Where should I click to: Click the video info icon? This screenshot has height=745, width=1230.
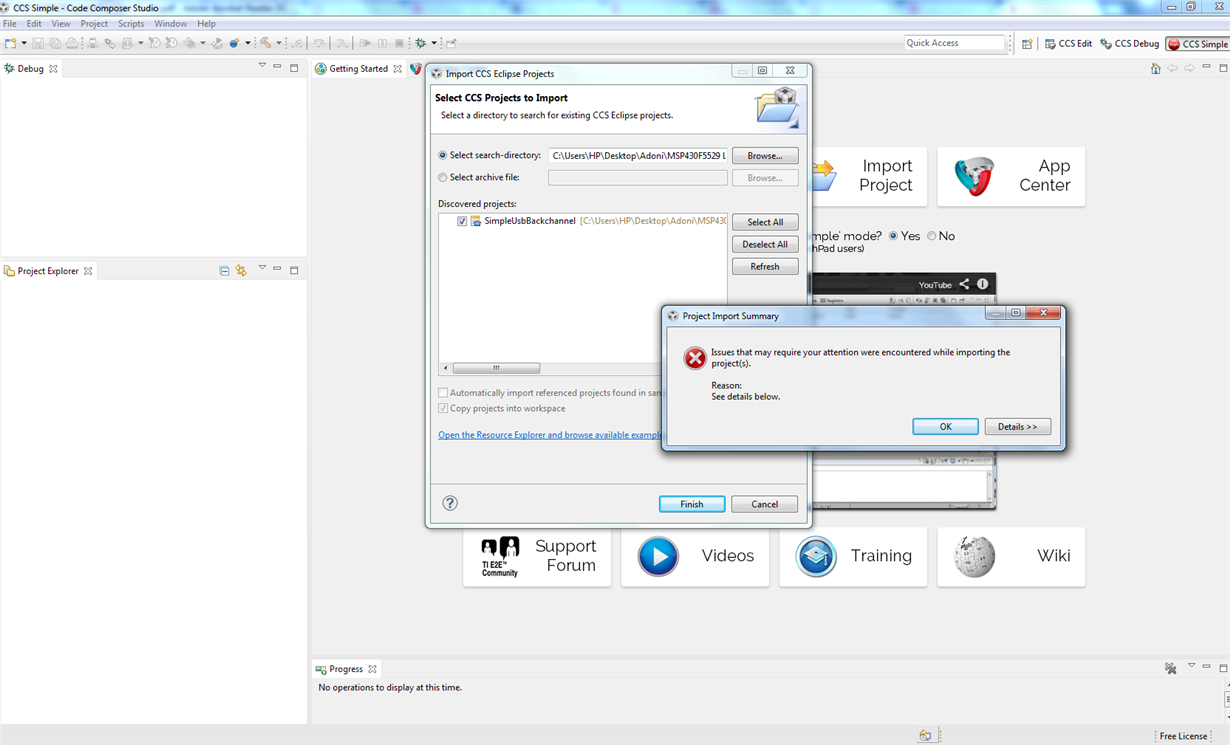pyautogui.click(x=983, y=284)
